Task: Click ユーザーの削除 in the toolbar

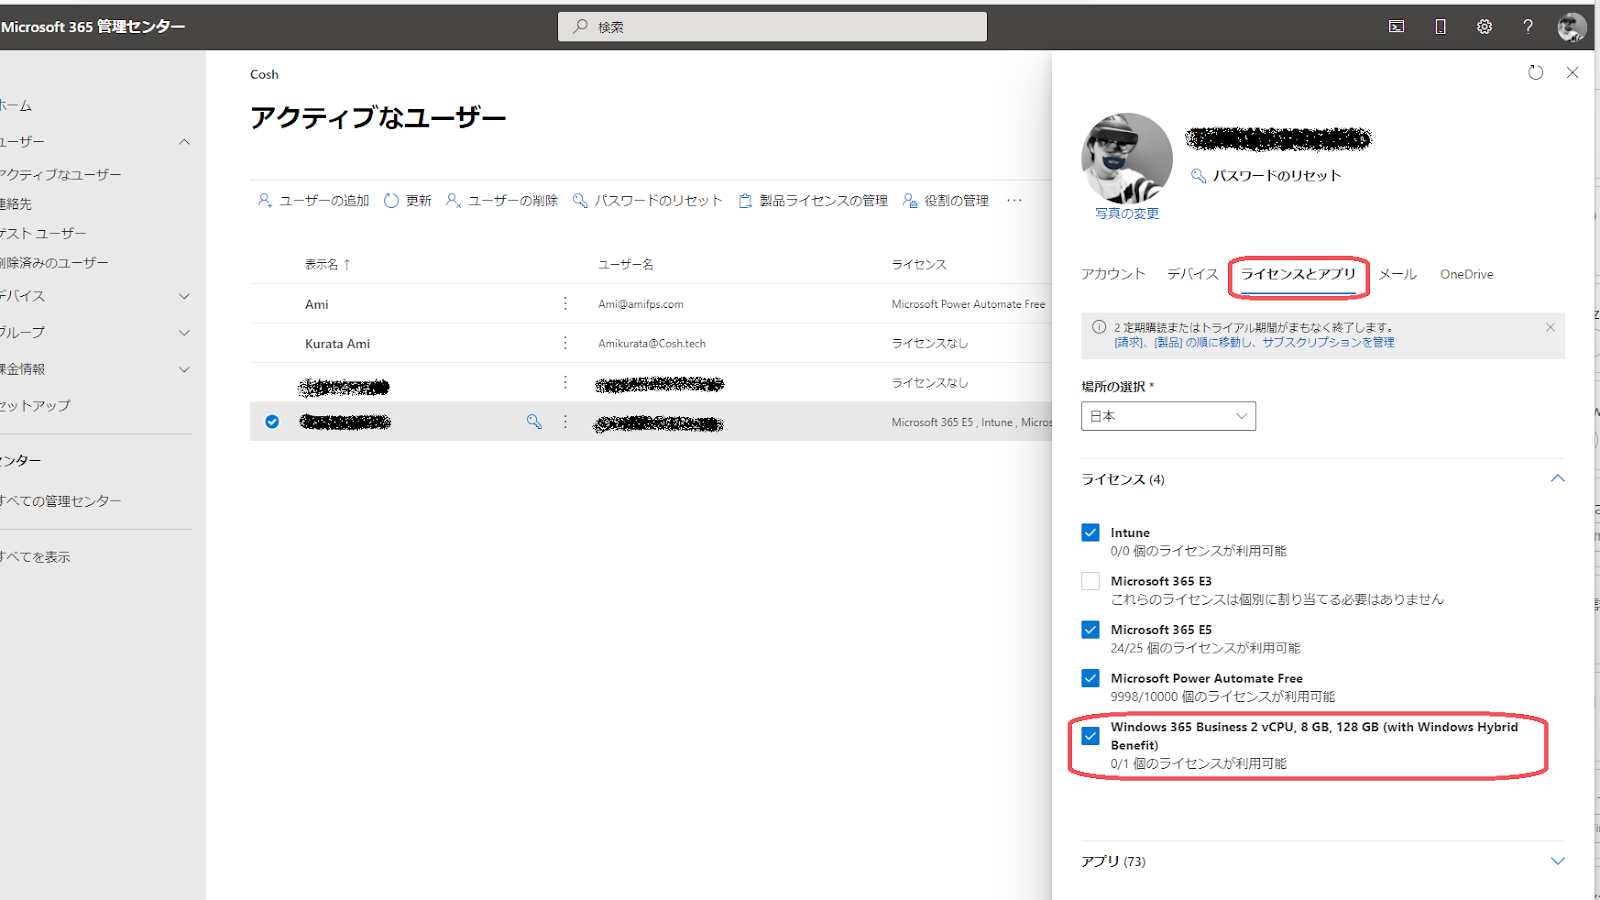Action: click(x=502, y=200)
